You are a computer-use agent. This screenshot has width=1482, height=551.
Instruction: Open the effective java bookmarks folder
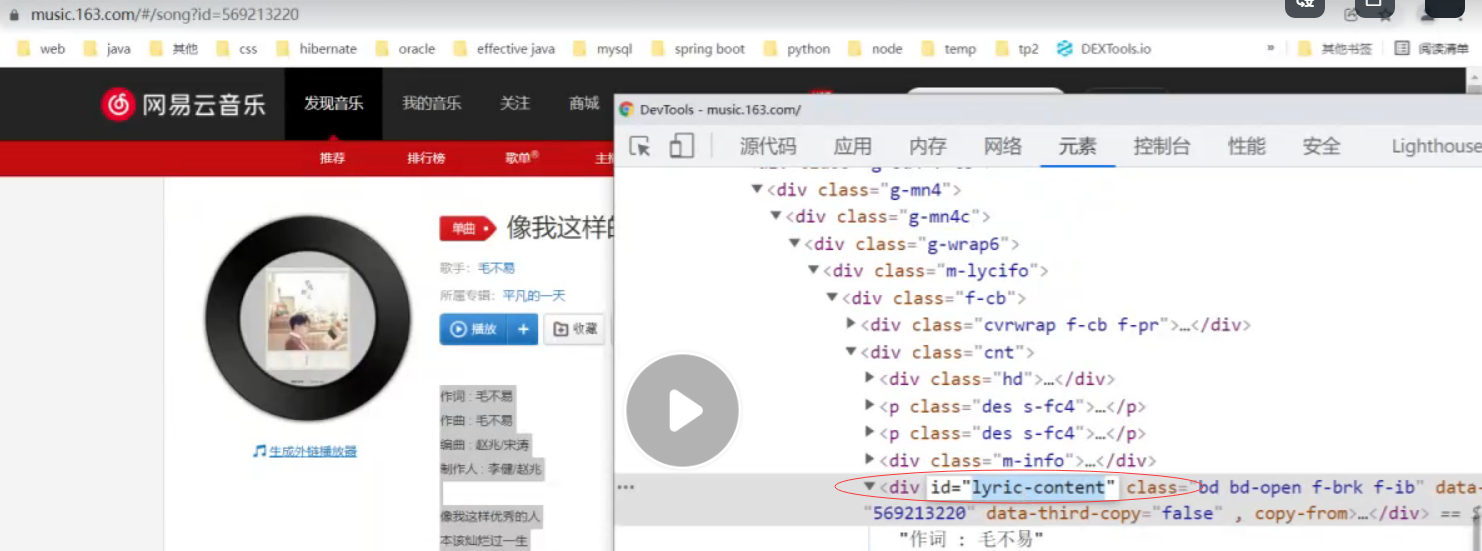(504, 48)
